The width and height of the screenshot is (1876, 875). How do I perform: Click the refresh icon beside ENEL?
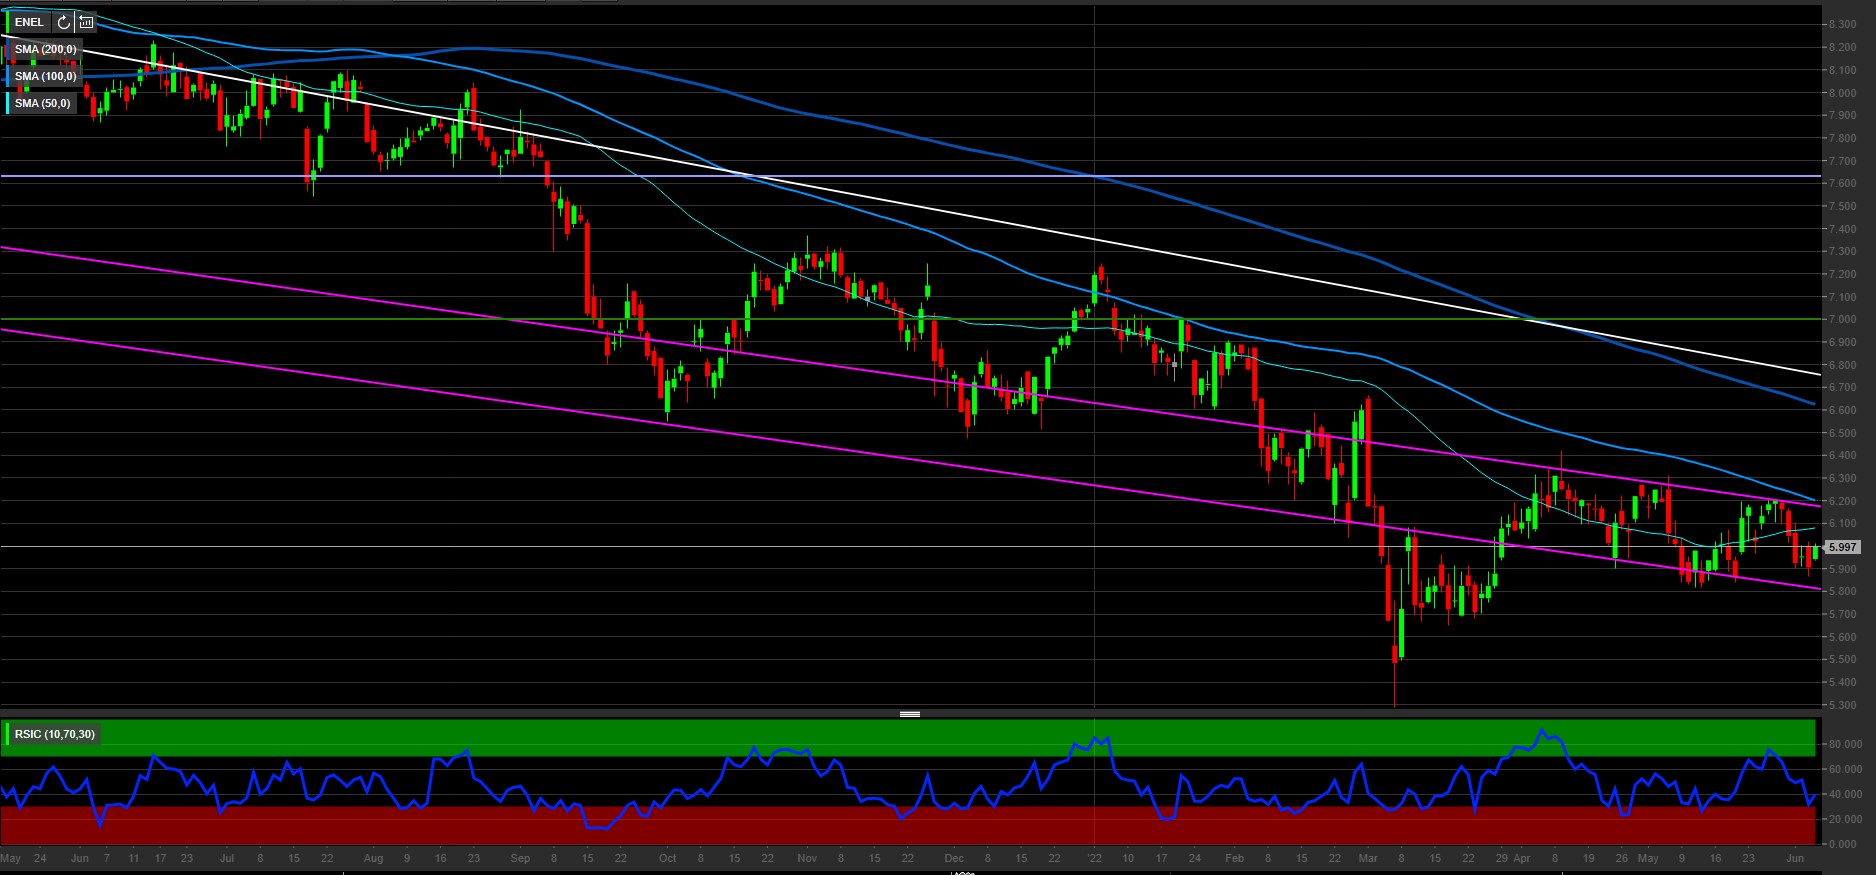coord(63,22)
